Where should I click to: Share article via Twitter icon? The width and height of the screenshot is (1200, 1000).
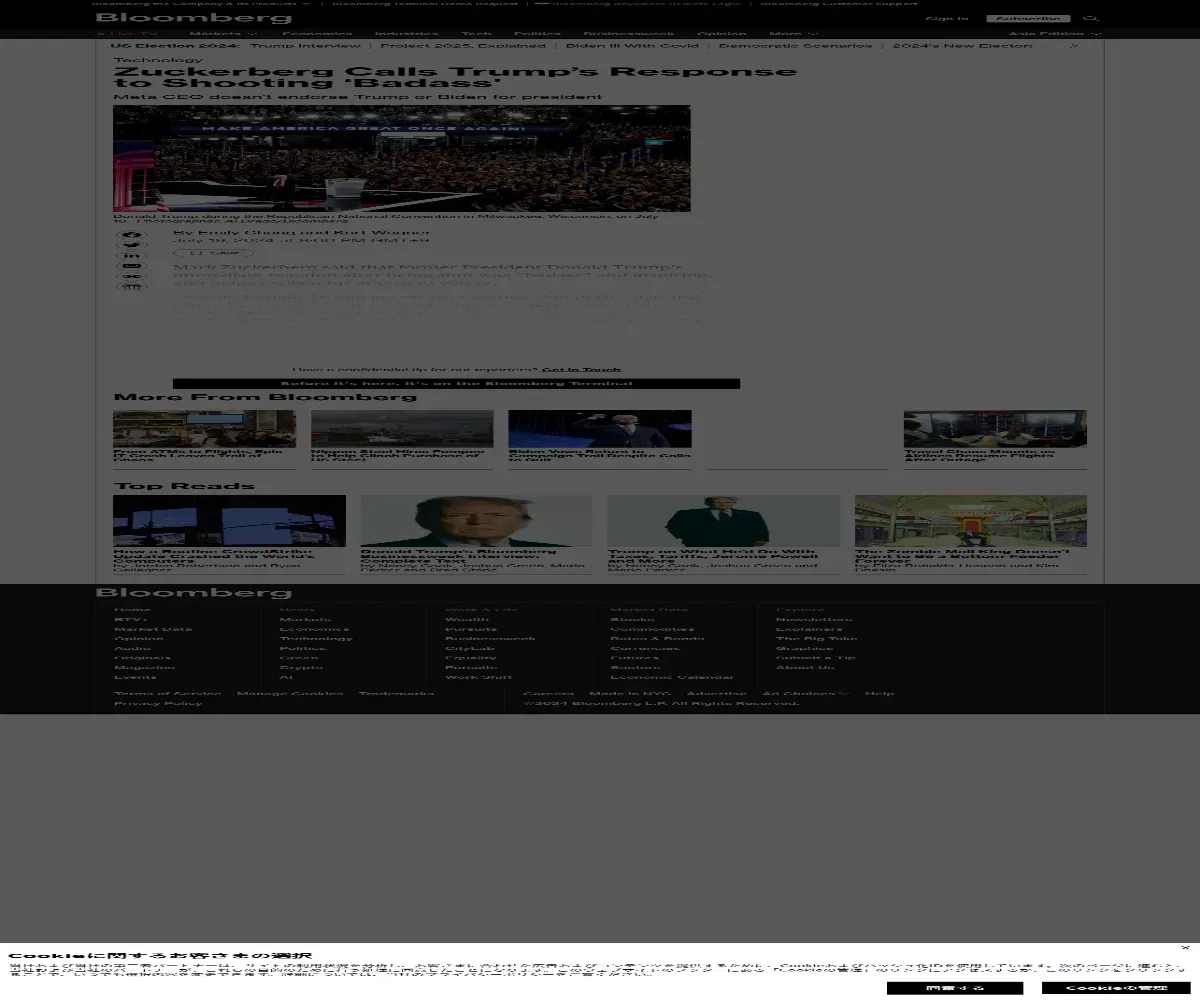pos(132,246)
